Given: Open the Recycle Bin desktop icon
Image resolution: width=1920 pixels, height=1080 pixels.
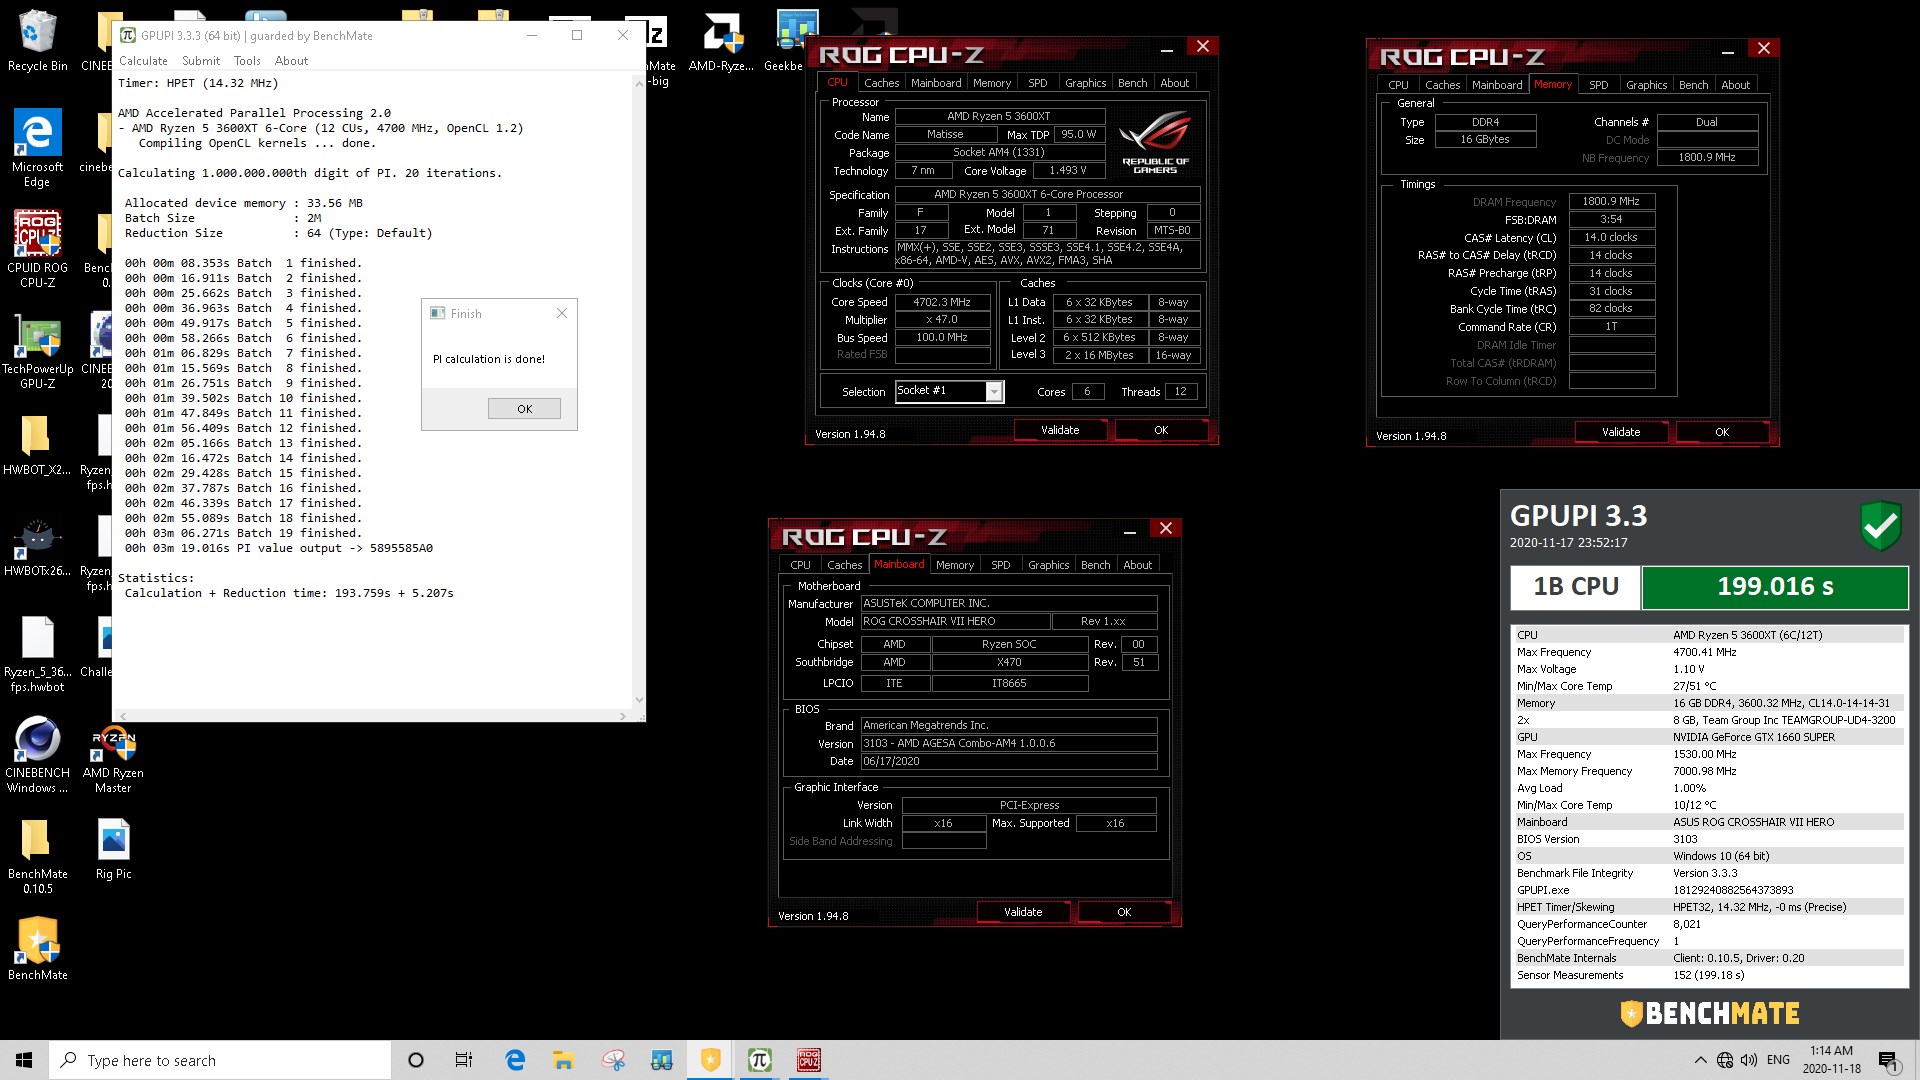Looking at the screenshot, I should [37, 41].
